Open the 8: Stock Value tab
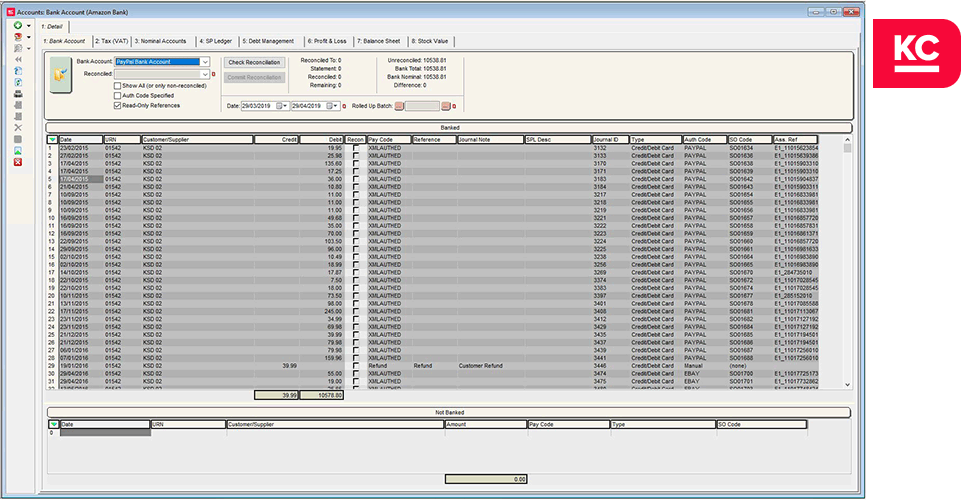This screenshot has height=500, width=965. 430,41
